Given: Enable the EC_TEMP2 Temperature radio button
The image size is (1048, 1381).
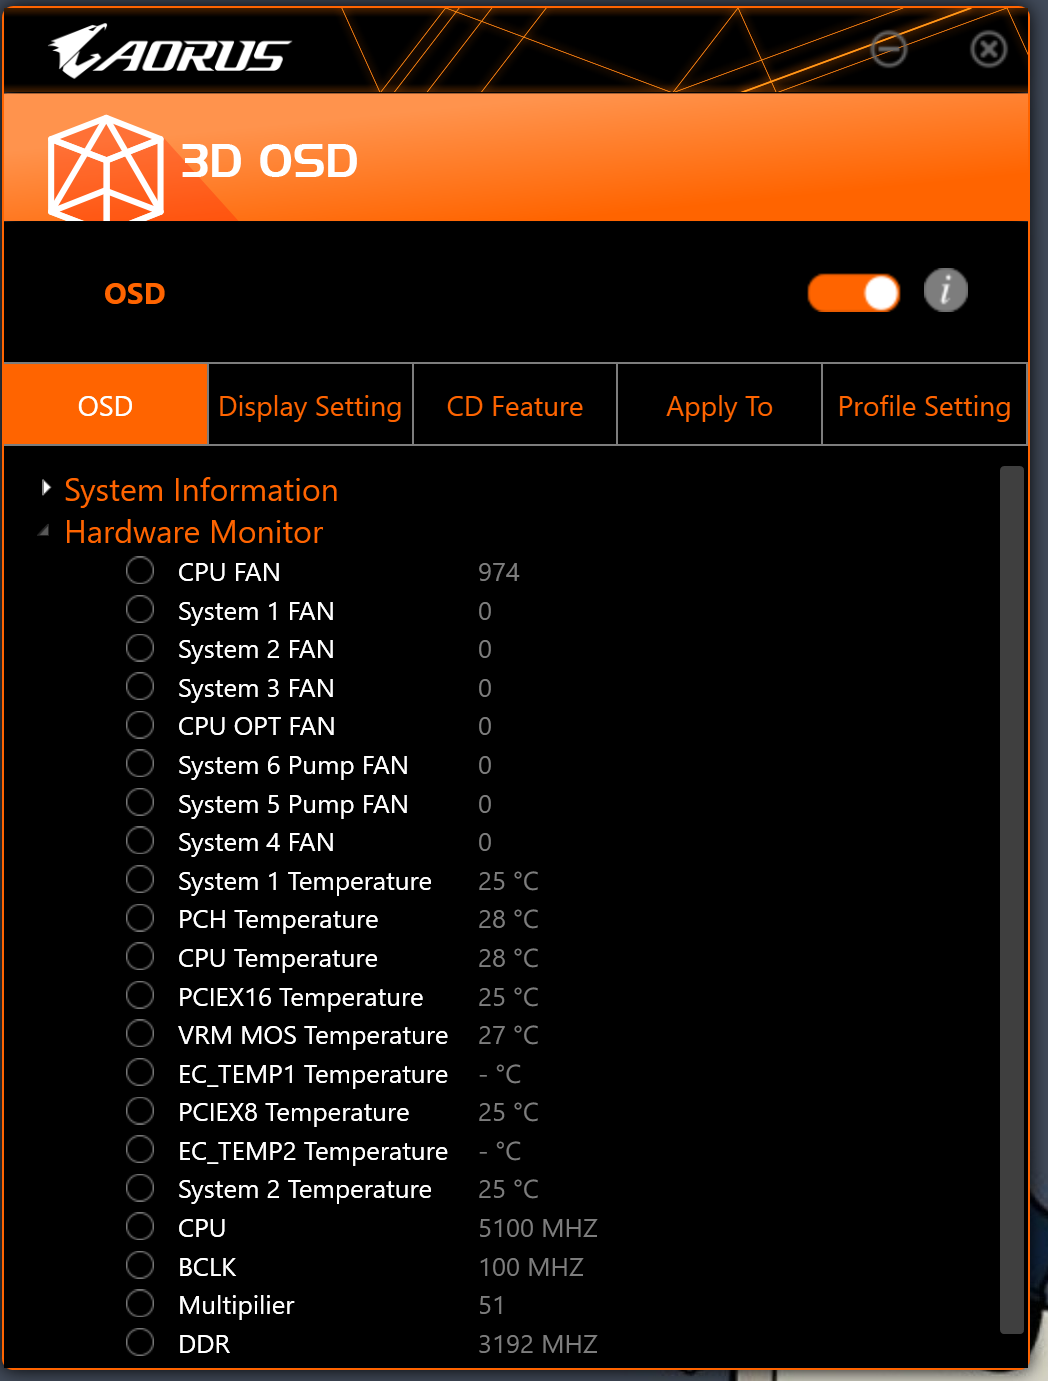Looking at the screenshot, I should [x=140, y=1150].
